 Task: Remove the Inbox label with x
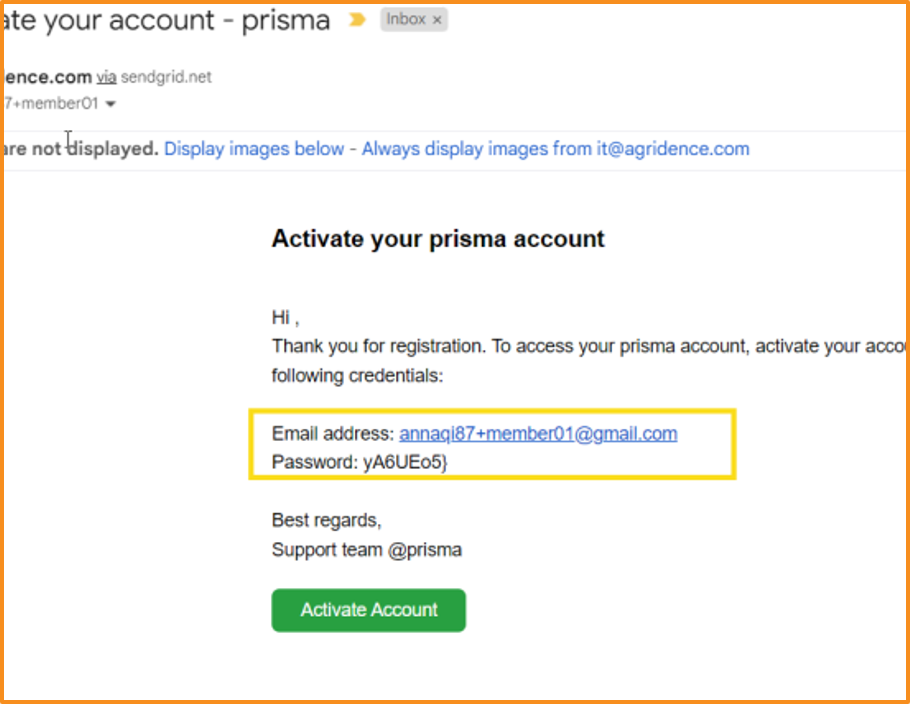[437, 20]
